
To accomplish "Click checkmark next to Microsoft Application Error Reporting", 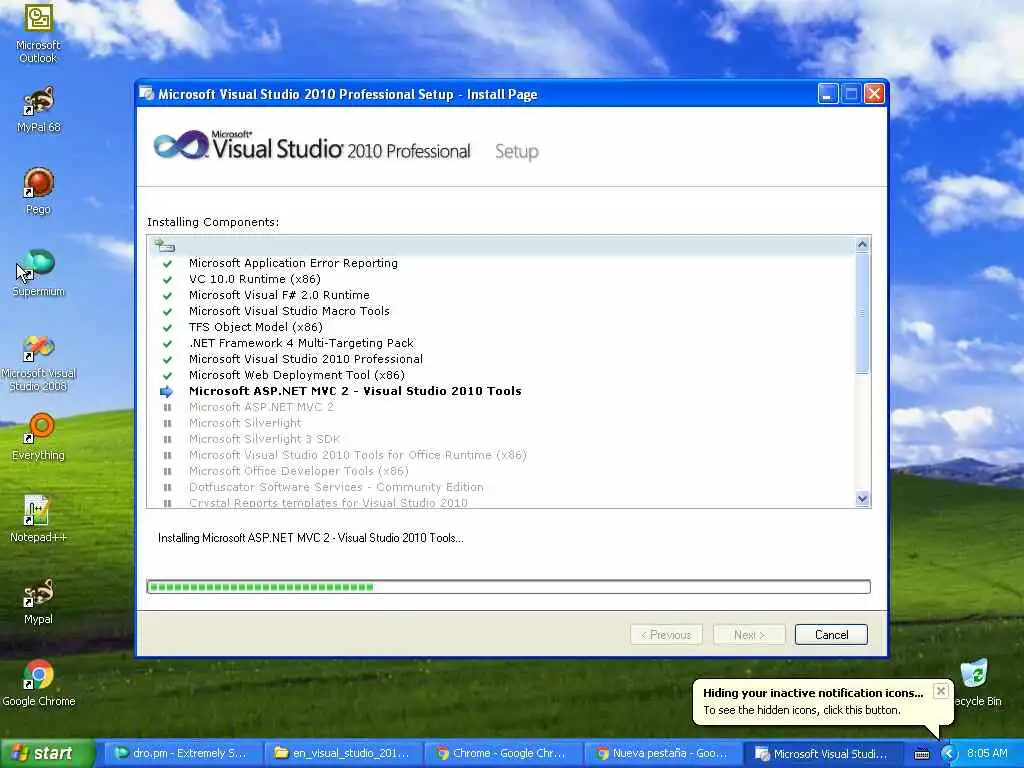I will point(167,263).
